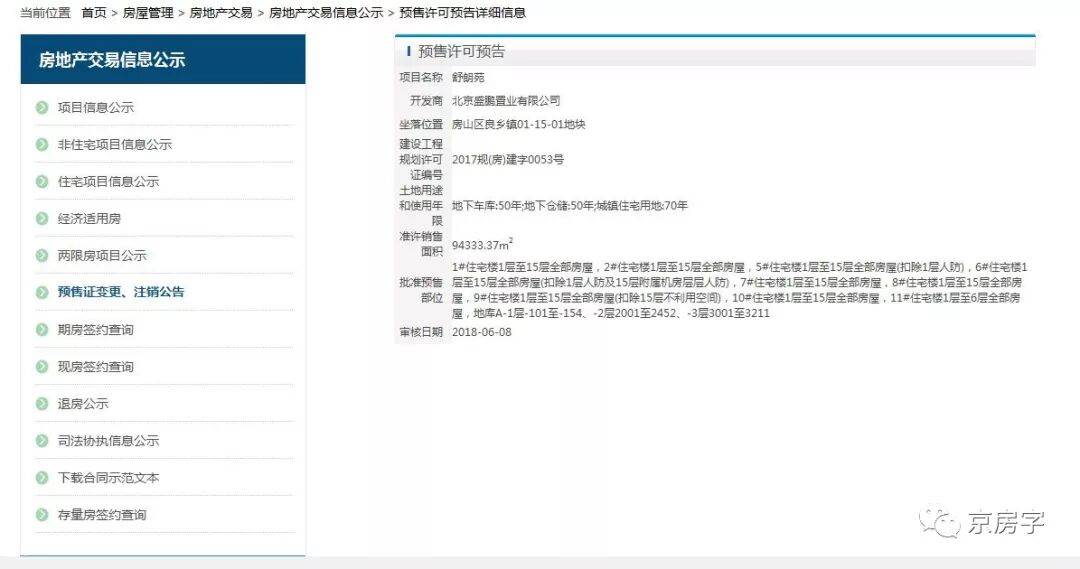1080x569 pixels.
Task: Click permit number 2017规(房)建字0053号
Action: coord(508,160)
